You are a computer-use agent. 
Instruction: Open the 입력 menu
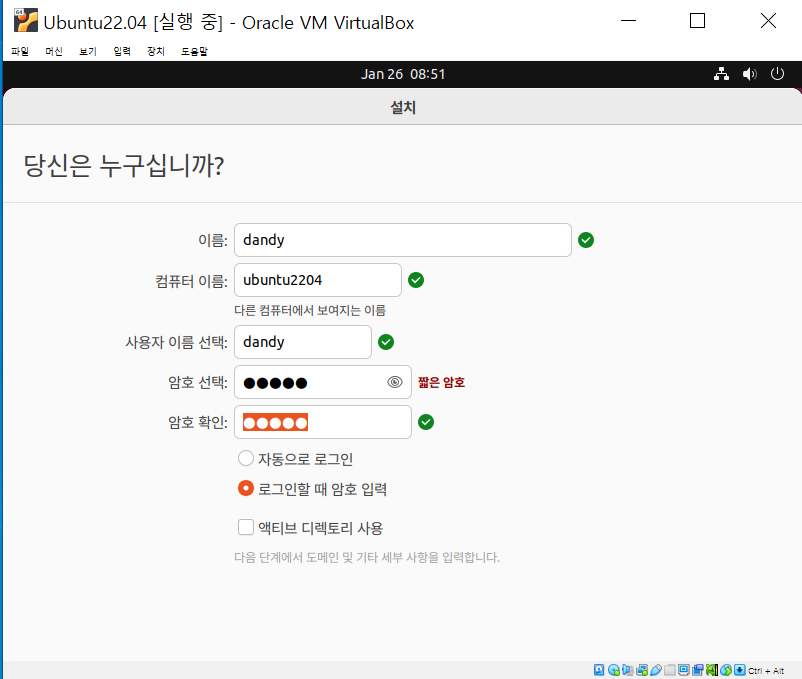(122, 51)
